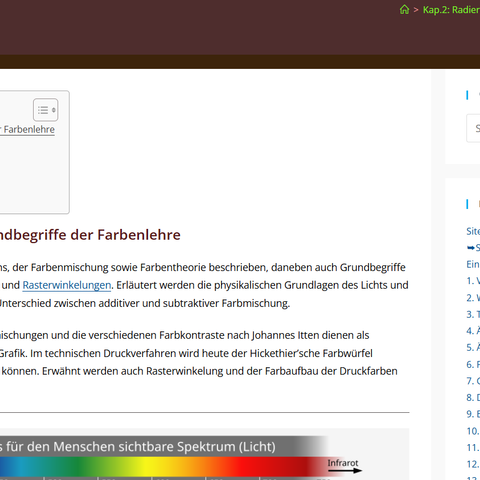
Task: Open the sidebar link starting with Ein
Action: click(x=473, y=264)
